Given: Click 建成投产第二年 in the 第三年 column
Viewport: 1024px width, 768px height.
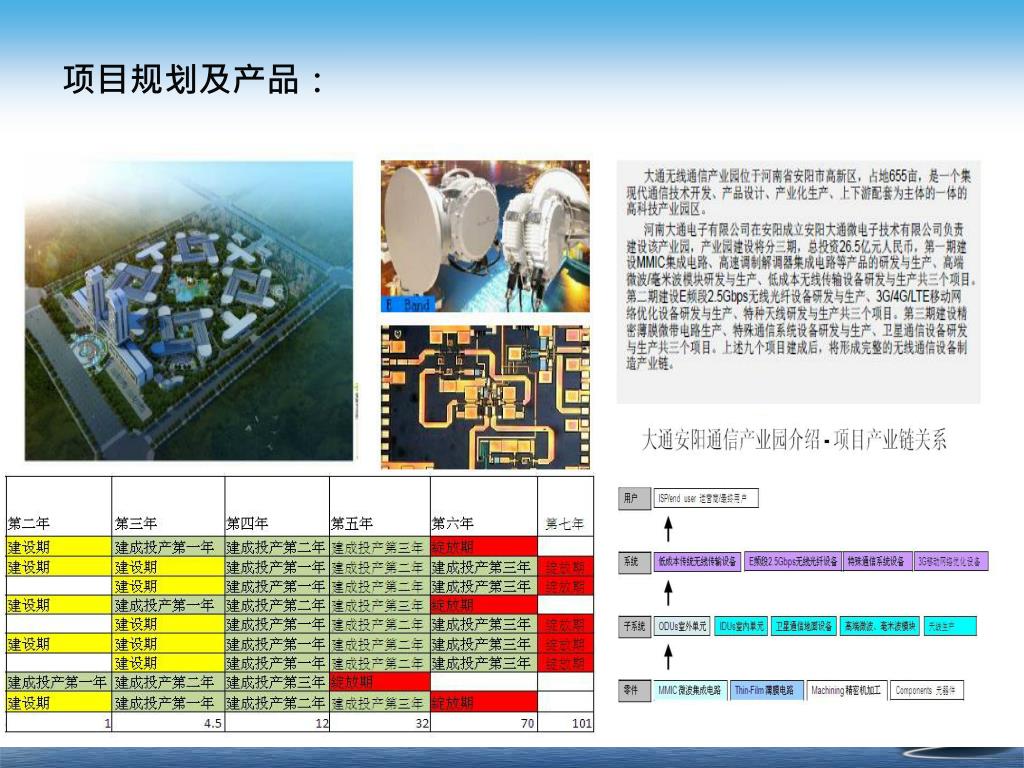Looking at the screenshot, I should 168,682.
